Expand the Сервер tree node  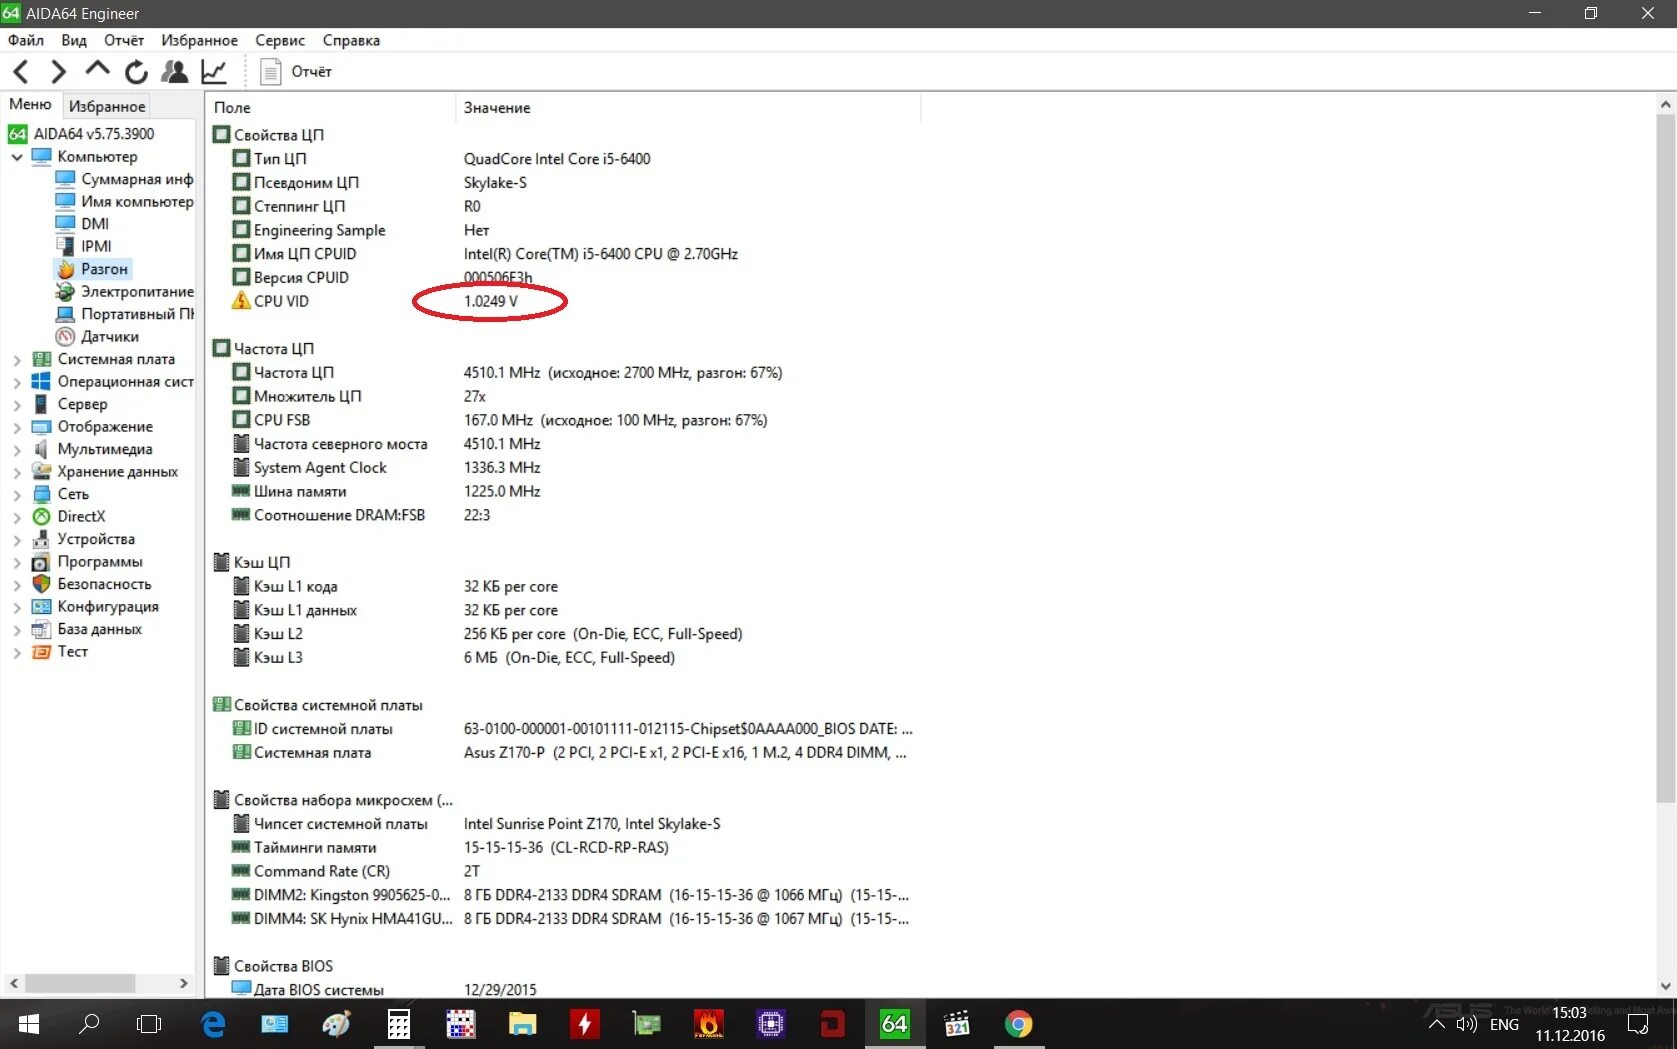point(17,405)
